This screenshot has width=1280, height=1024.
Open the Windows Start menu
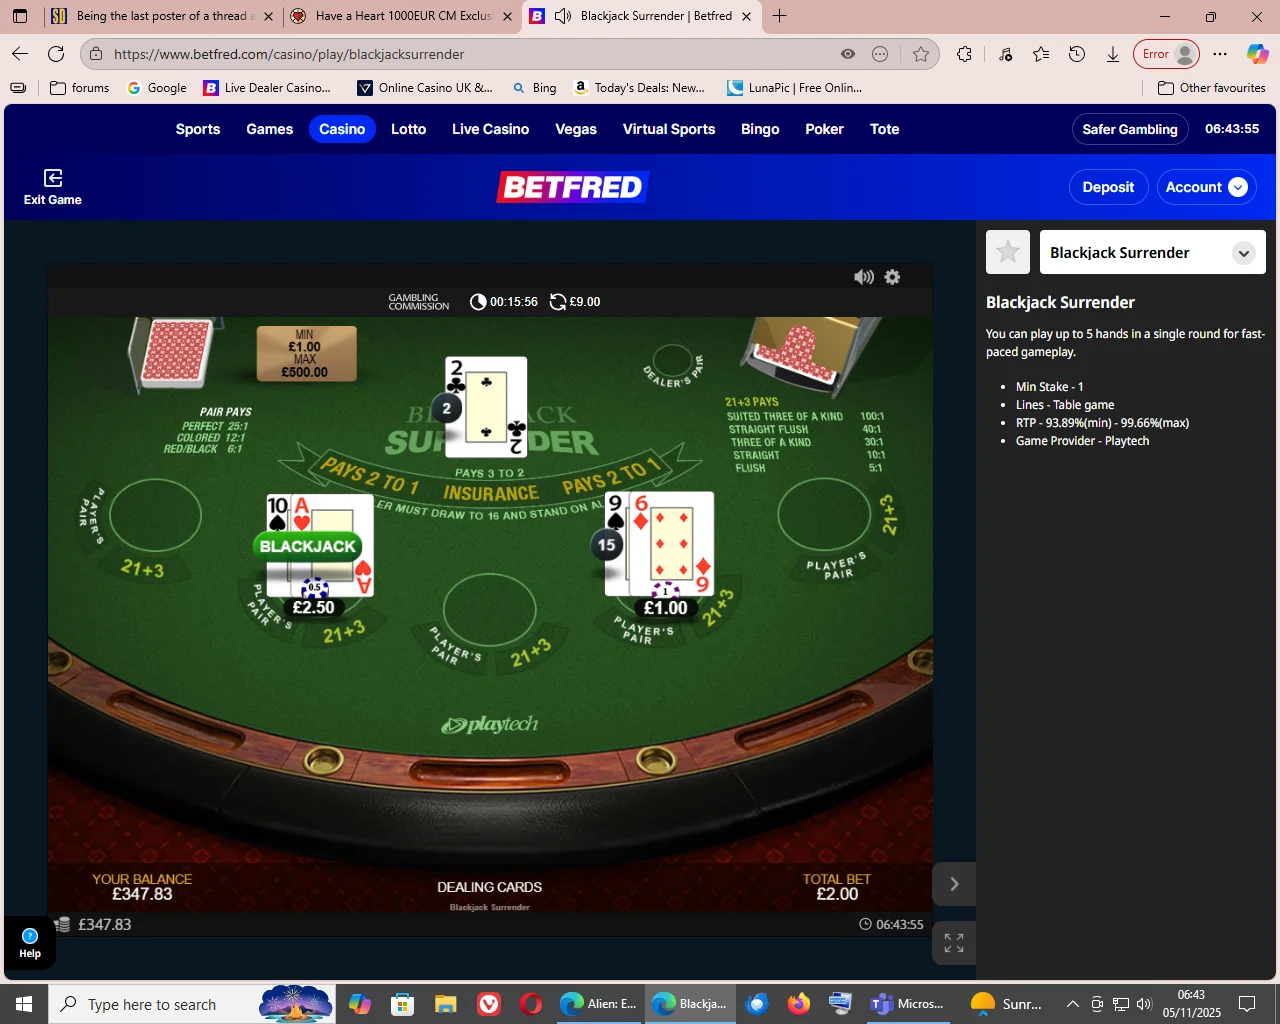coord(24,1004)
